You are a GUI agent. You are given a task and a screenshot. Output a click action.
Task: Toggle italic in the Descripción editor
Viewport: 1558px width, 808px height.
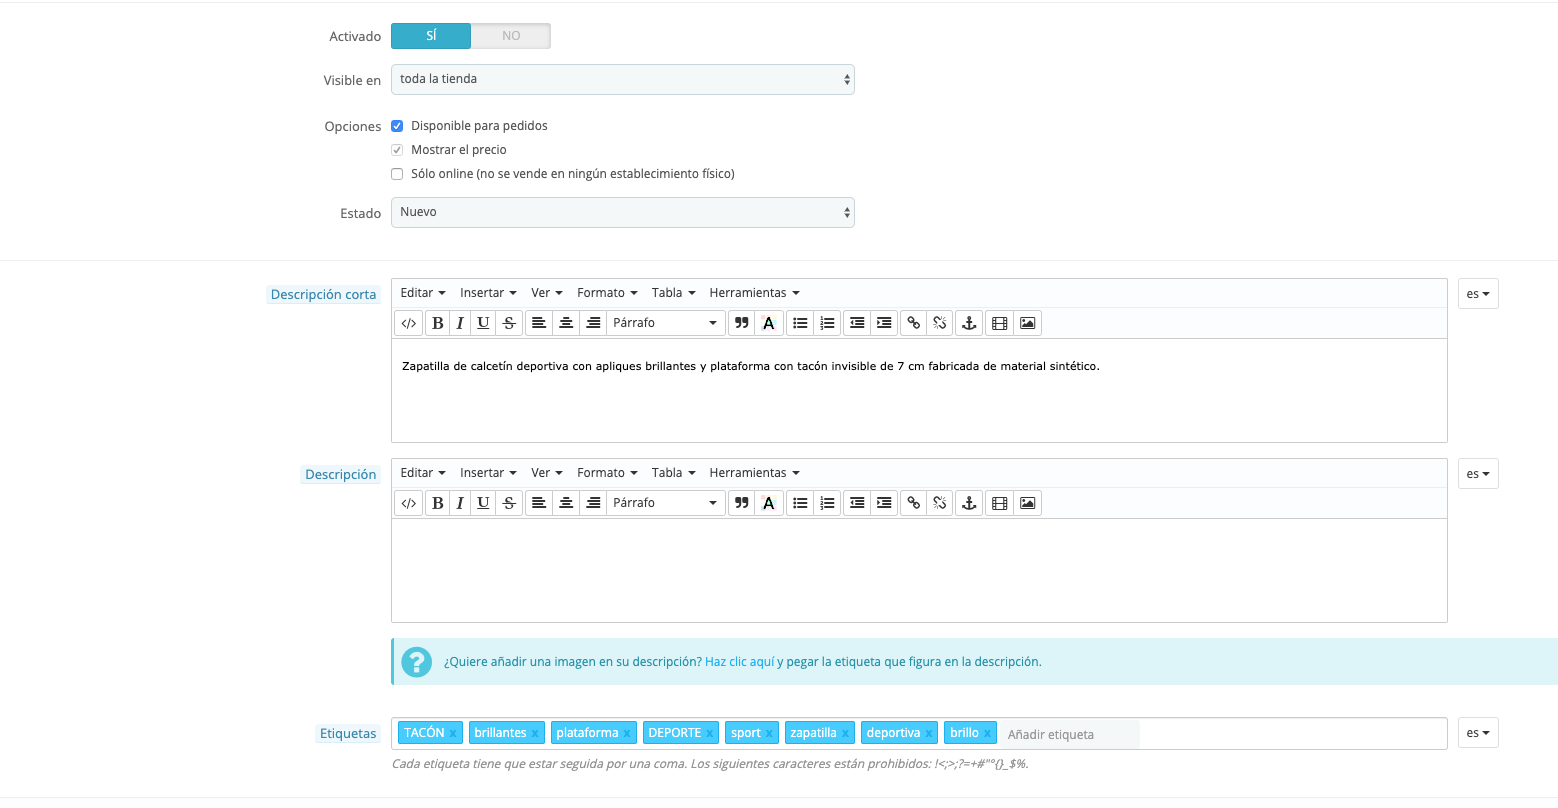point(460,503)
